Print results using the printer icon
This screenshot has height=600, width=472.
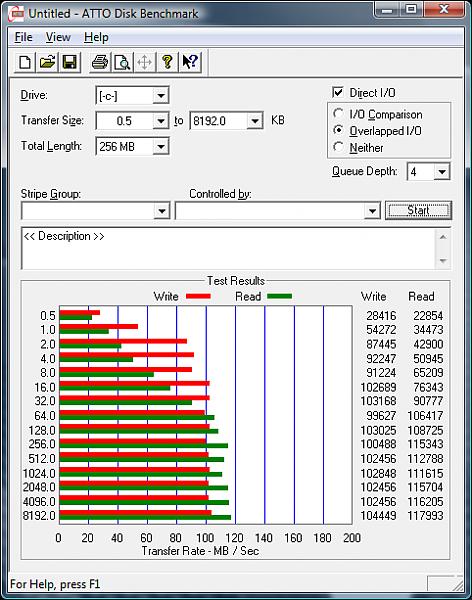click(x=100, y=62)
